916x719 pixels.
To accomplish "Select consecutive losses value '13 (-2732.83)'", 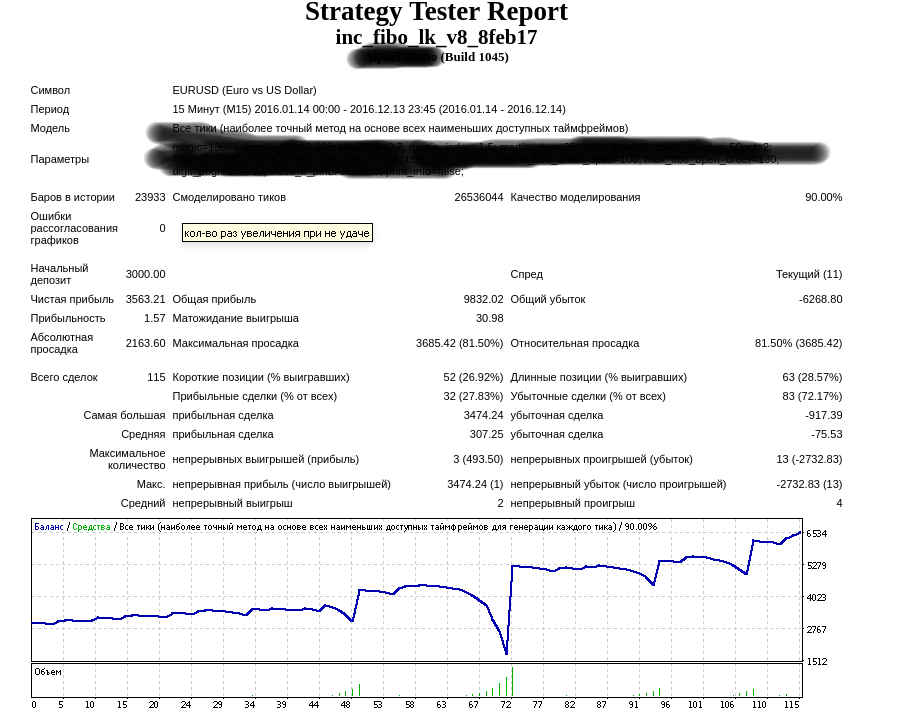I will coord(809,460).
